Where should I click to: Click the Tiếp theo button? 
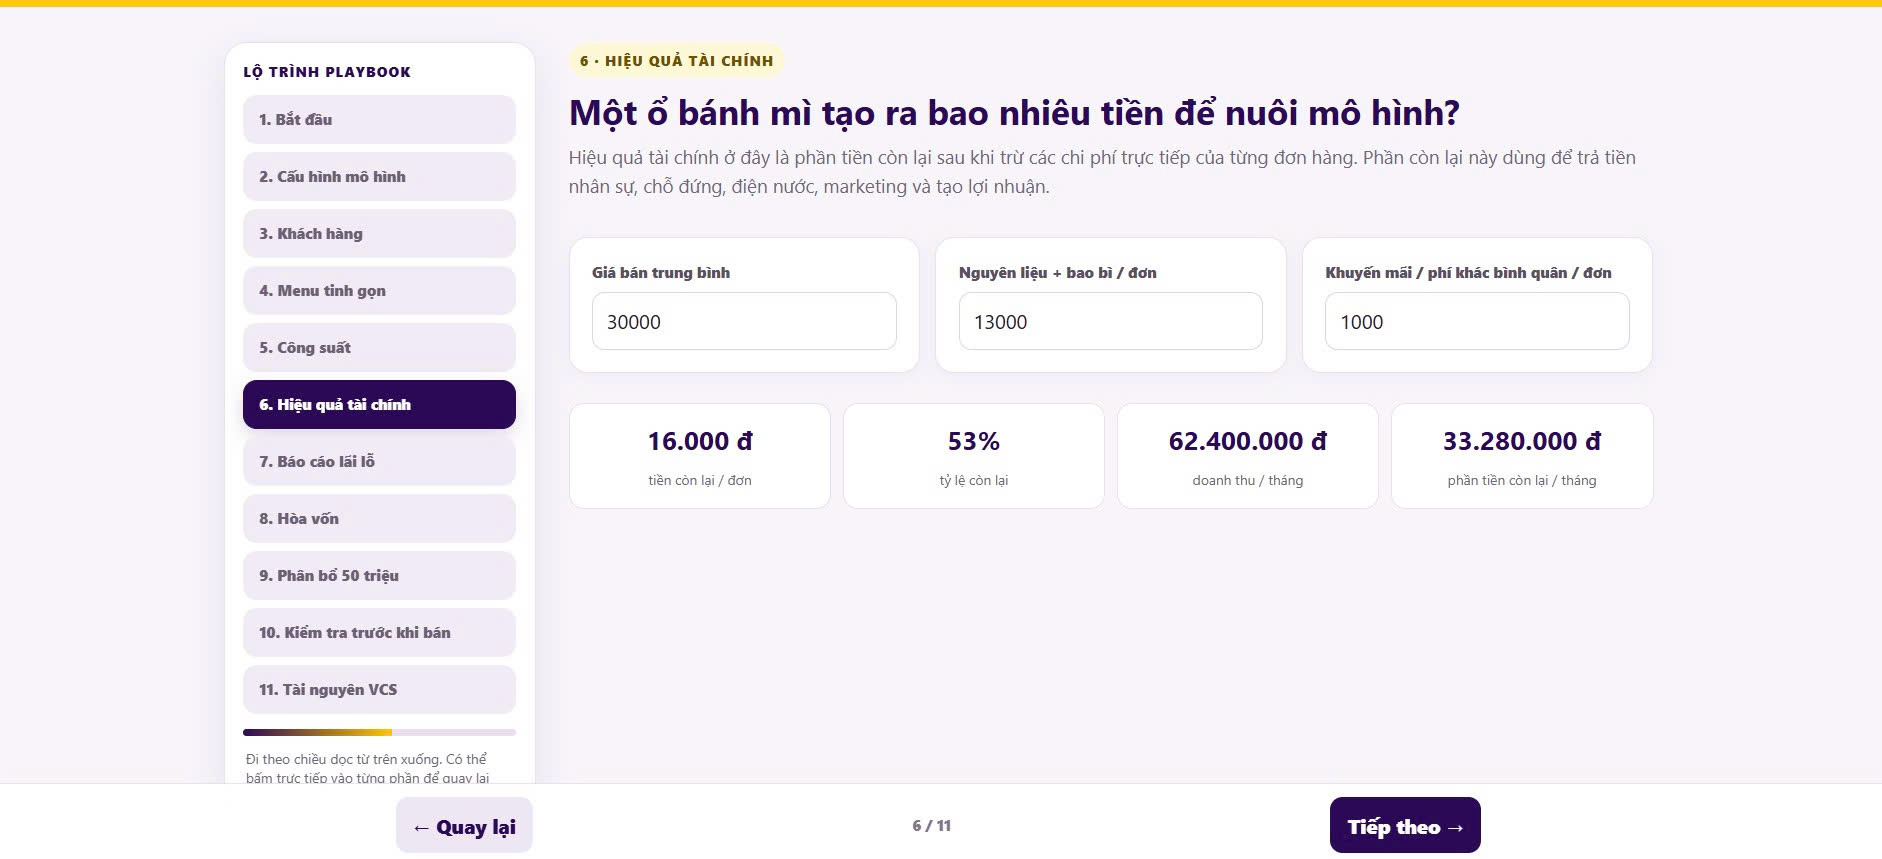(x=1405, y=825)
